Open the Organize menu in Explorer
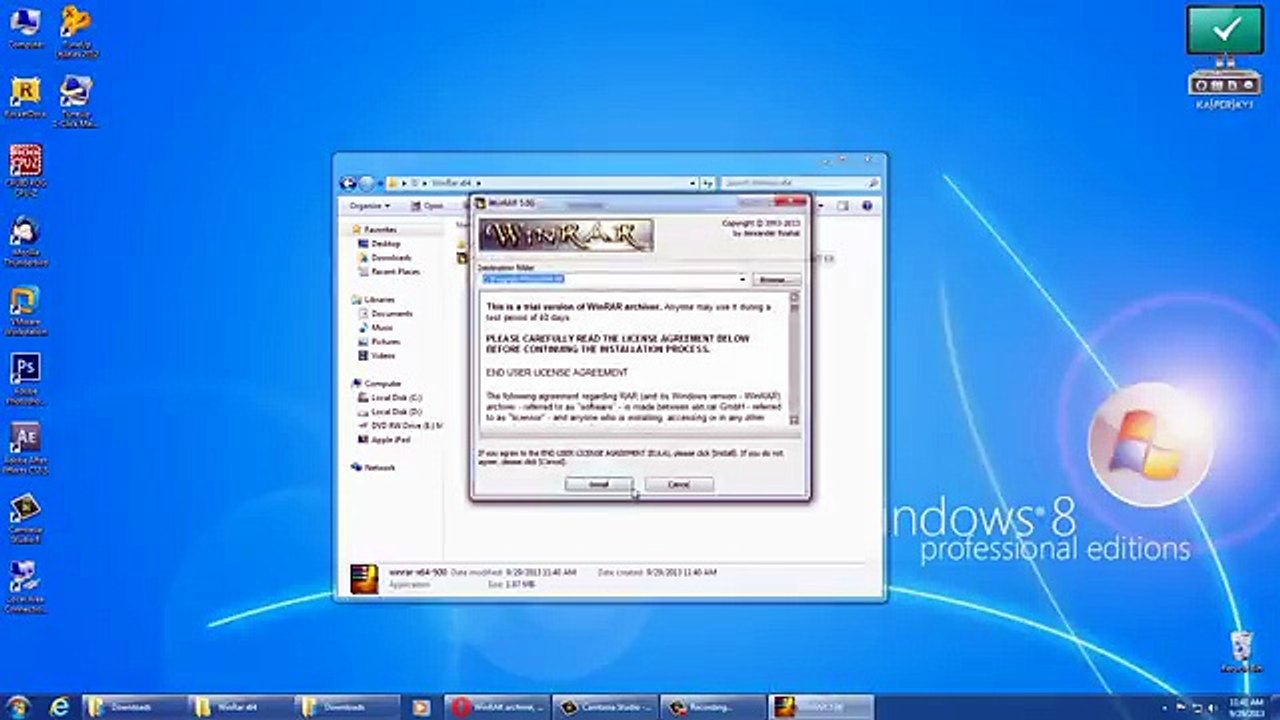Screen dimensions: 1280x720 (370, 205)
